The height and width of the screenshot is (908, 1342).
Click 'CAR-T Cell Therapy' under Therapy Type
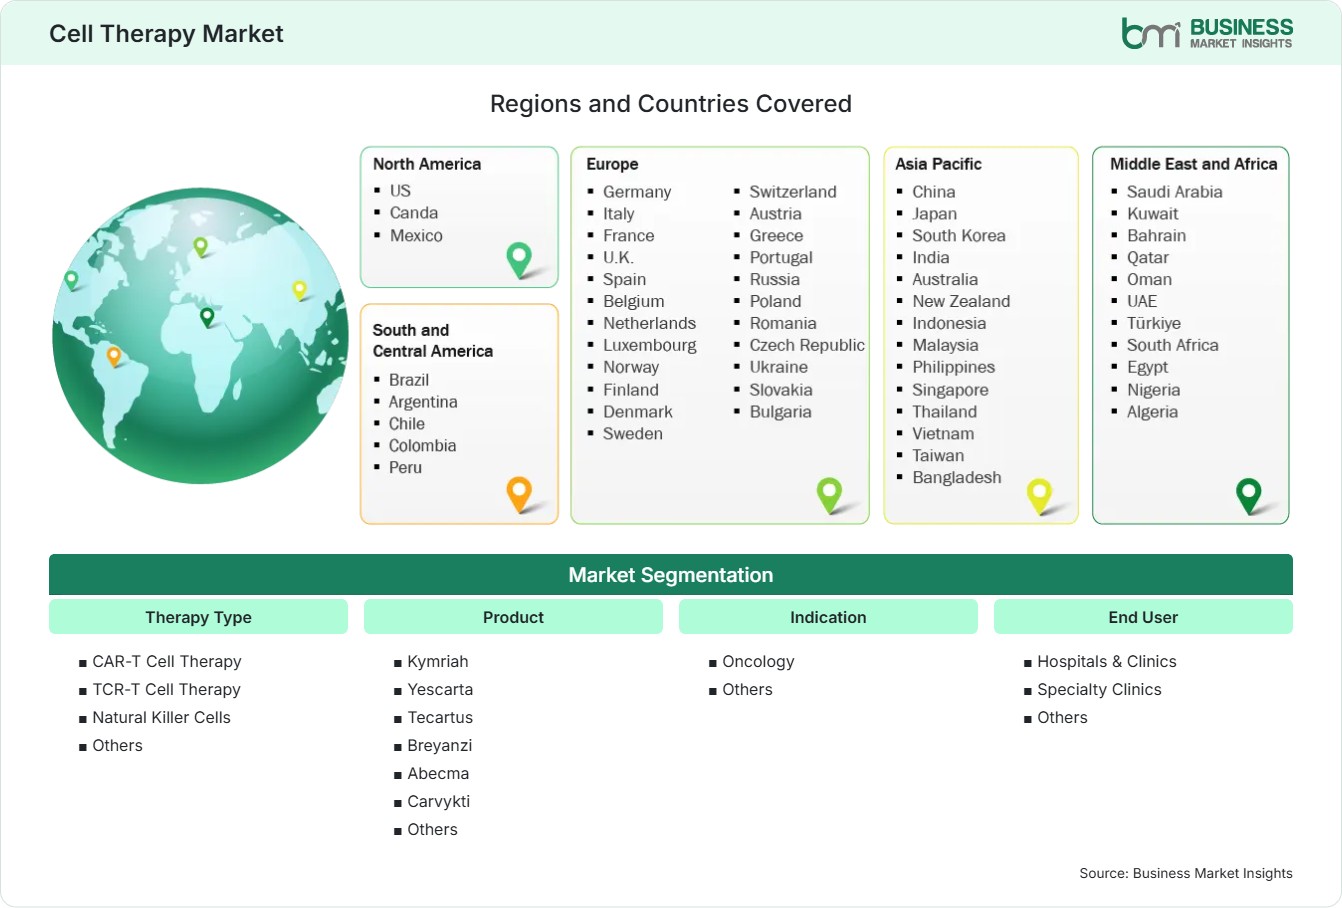167,662
